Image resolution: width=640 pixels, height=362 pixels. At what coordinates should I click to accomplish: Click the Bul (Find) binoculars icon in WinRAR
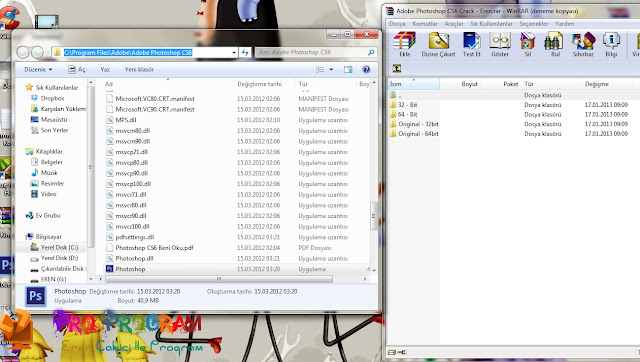555,41
